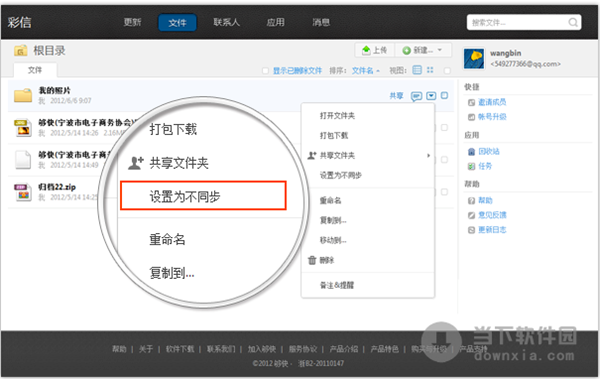This screenshot has width=600, height=379.
Task: Tick select-all checkbox beside view icons
Action: pyautogui.click(x=447, y=71)
